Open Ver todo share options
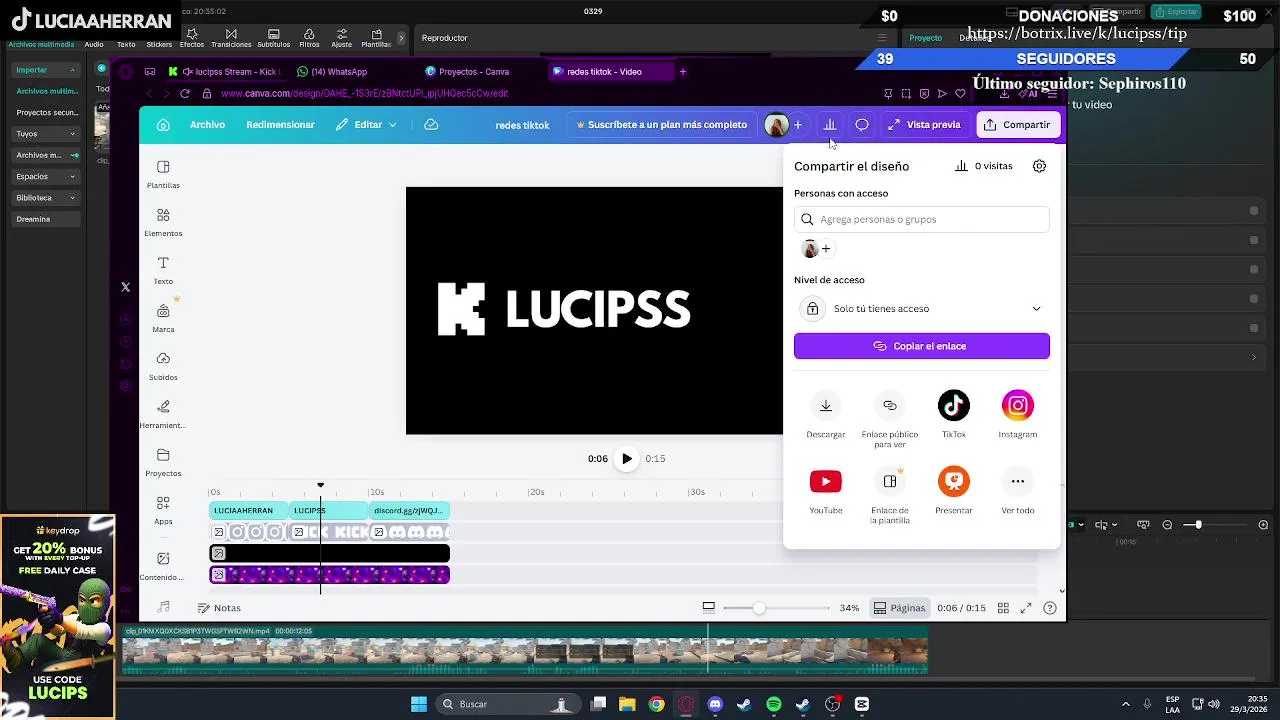 1017,481
